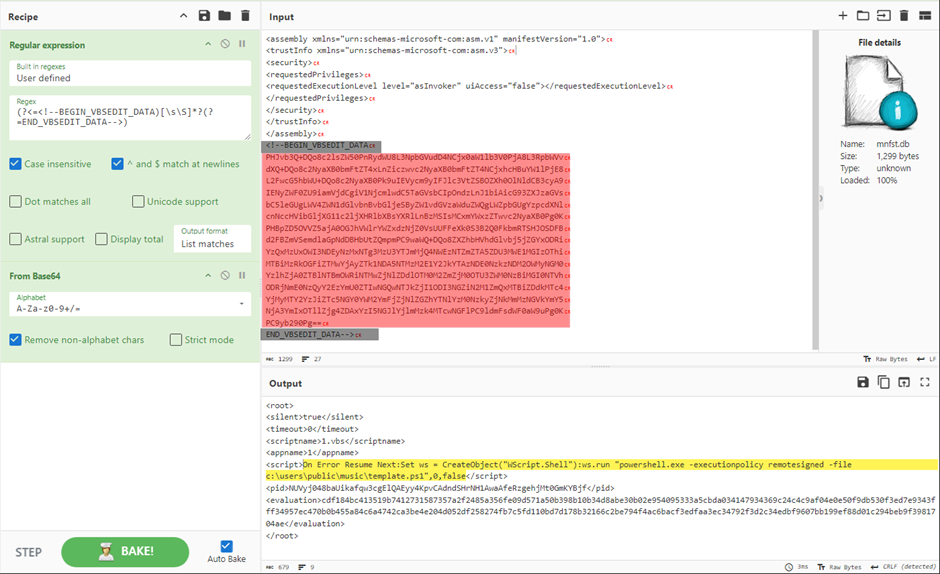This screenshot has width=940, height=574.
Task: Open the Built in regexes dropdown
Action: pyautogui.click(x=130, y=73)
